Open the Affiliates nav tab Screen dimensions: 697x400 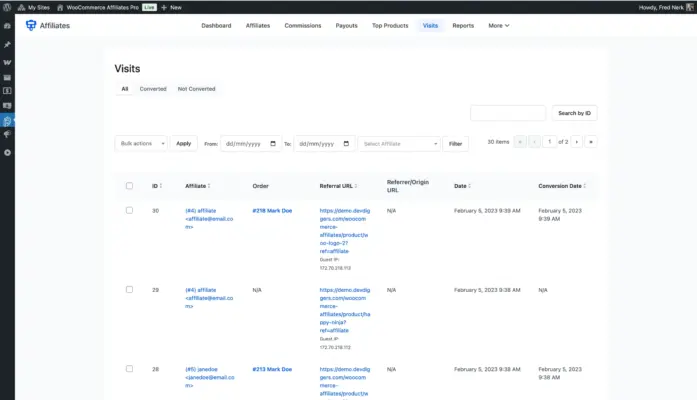point(258,25)
